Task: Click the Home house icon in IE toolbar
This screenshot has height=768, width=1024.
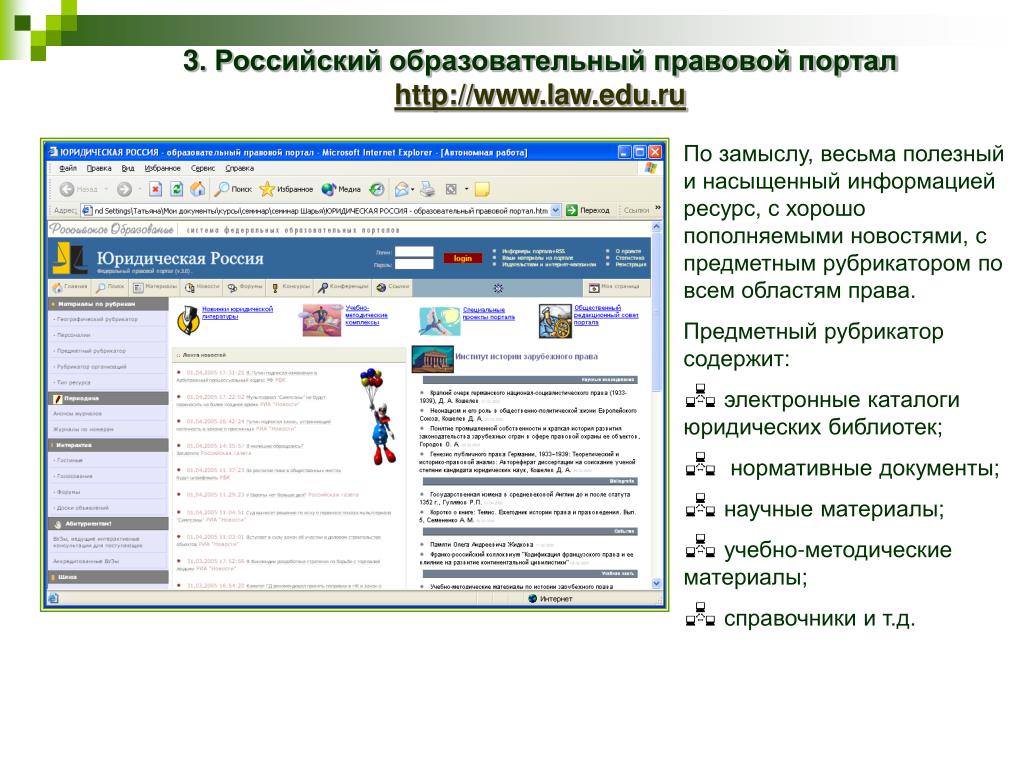Action: tap(197, 189)
